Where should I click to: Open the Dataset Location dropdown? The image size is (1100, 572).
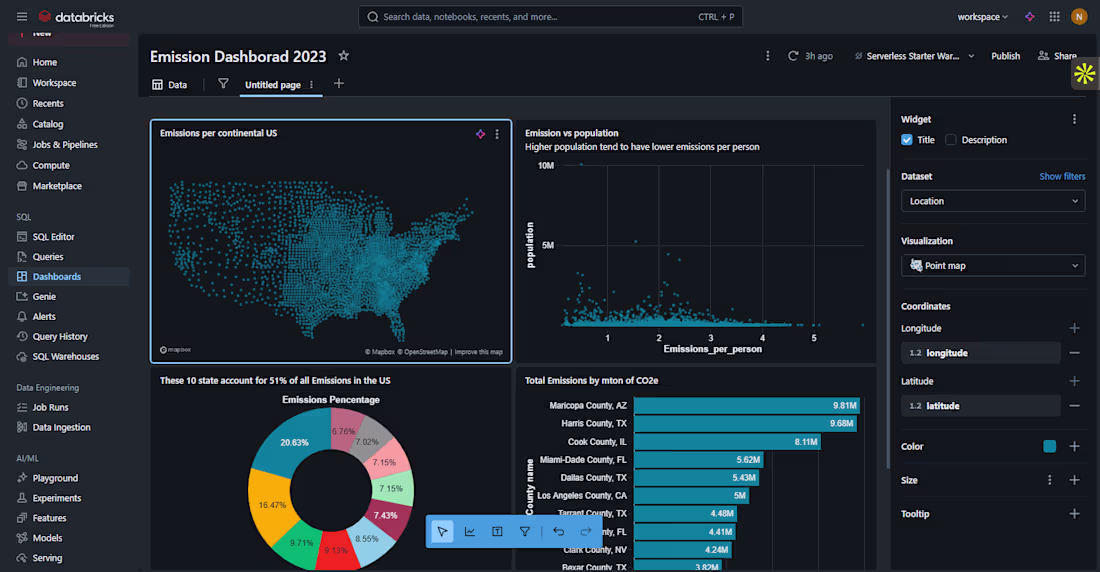[993, 201]
